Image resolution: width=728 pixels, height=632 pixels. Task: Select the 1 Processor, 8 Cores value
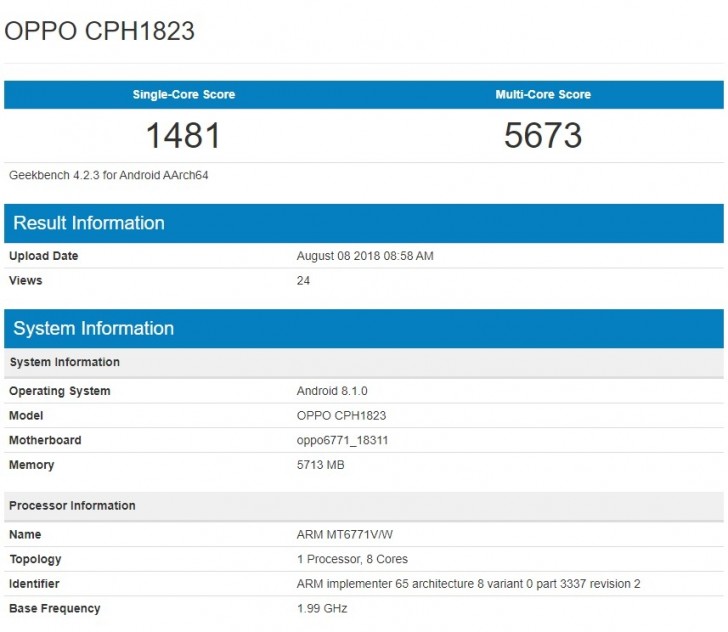point(352,559)
